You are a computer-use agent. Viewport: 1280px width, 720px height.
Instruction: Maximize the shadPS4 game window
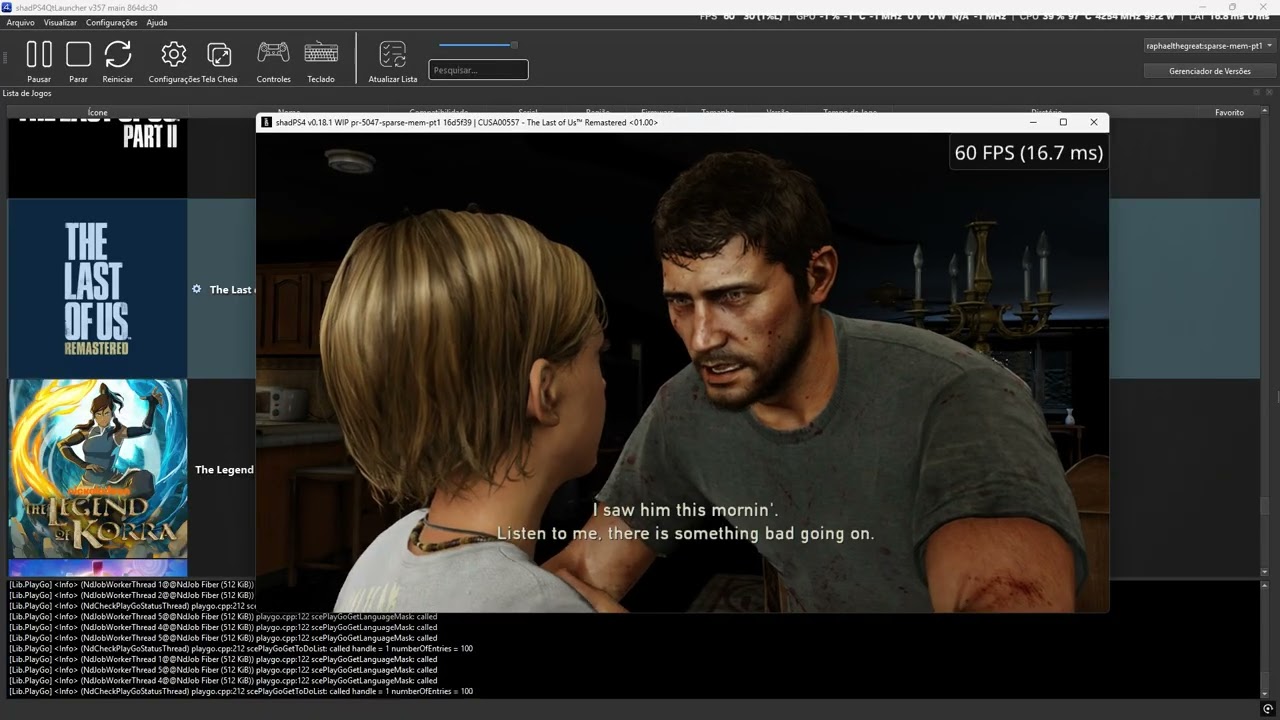(1063, 122)
